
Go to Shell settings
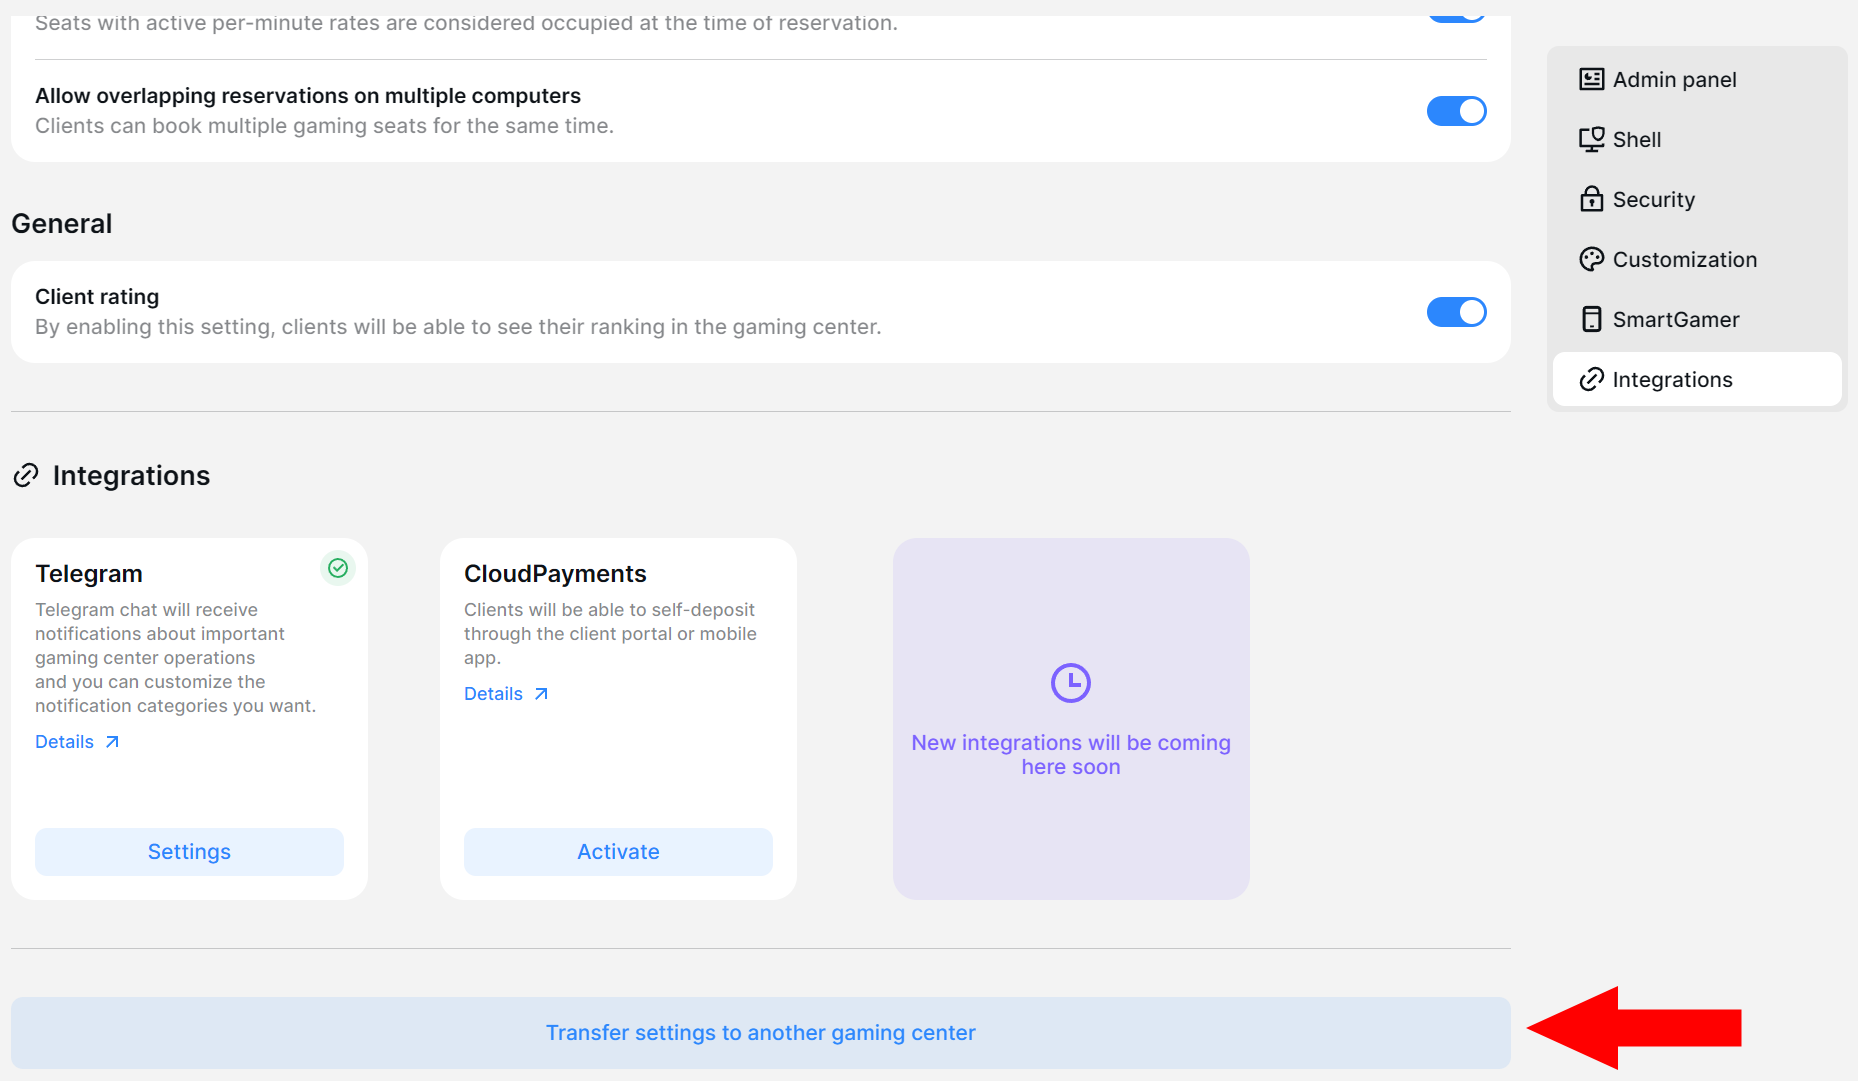coord(1697,139)
